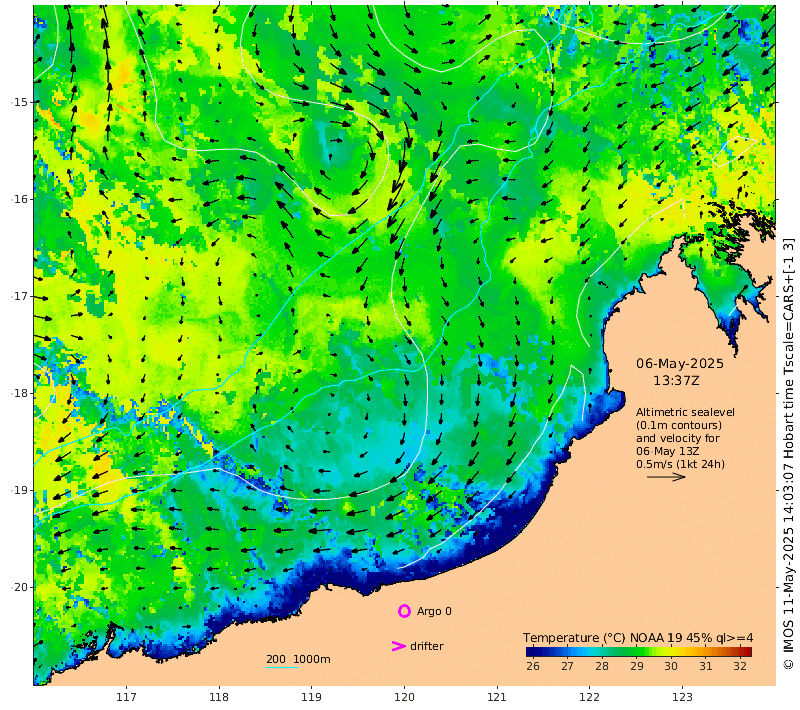Viewport: 800px width, 710px height.
Task: Click the magenta drifter arrow legend marker
Action: 398,646
